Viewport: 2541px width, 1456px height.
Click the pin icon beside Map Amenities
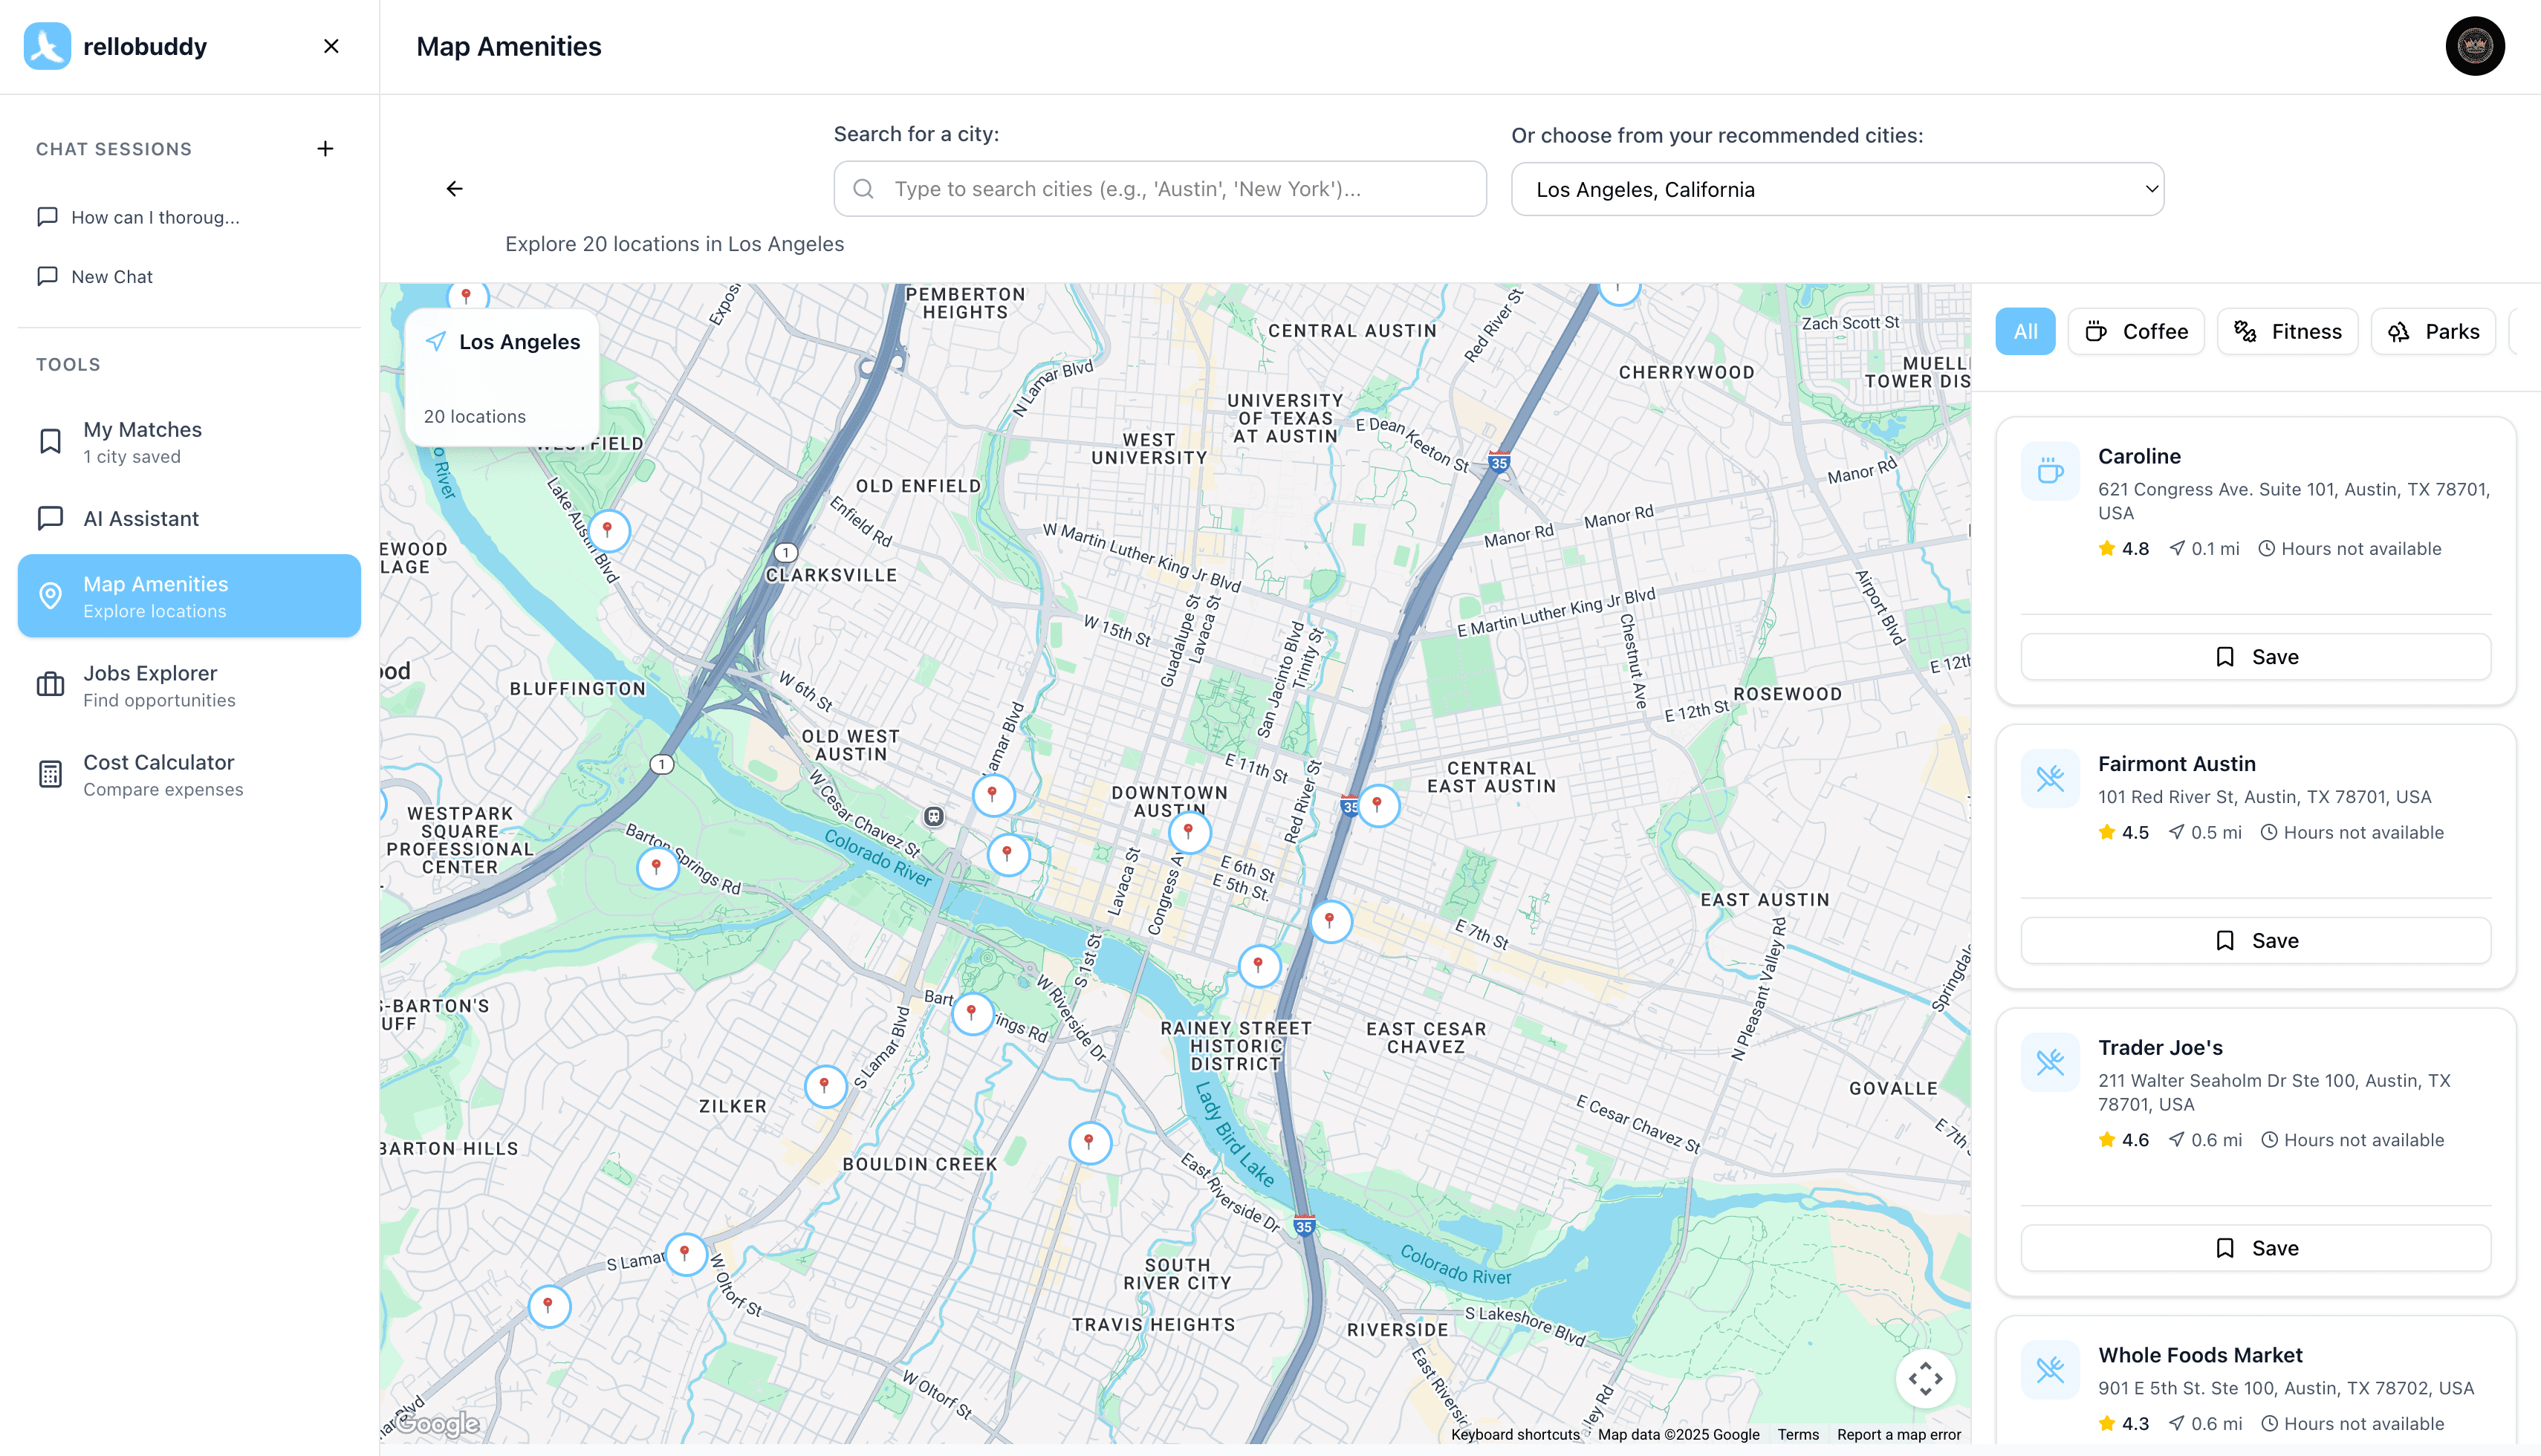50,595
